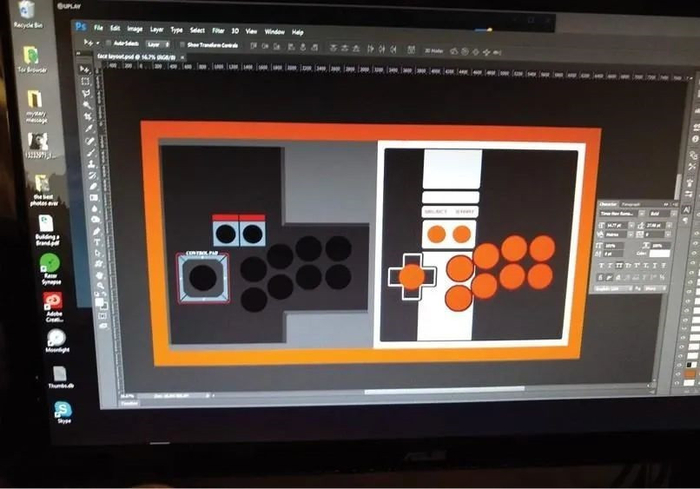
Task: Switch to the Paragraph tab
Action: [x=631, y=205]
